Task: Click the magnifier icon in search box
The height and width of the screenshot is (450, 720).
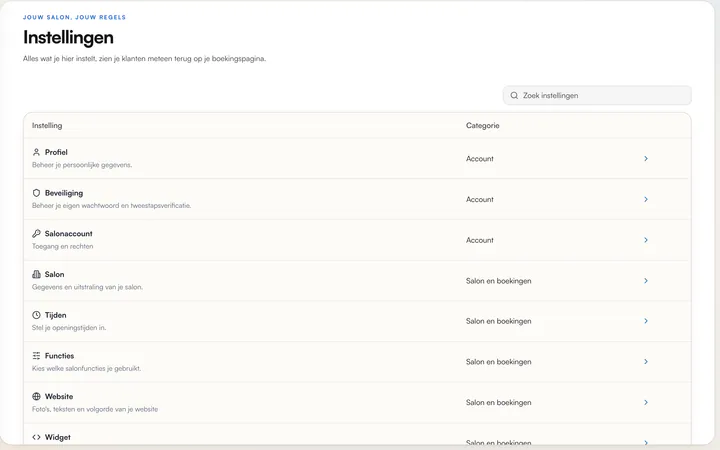Action: click(x=514, y=96)
